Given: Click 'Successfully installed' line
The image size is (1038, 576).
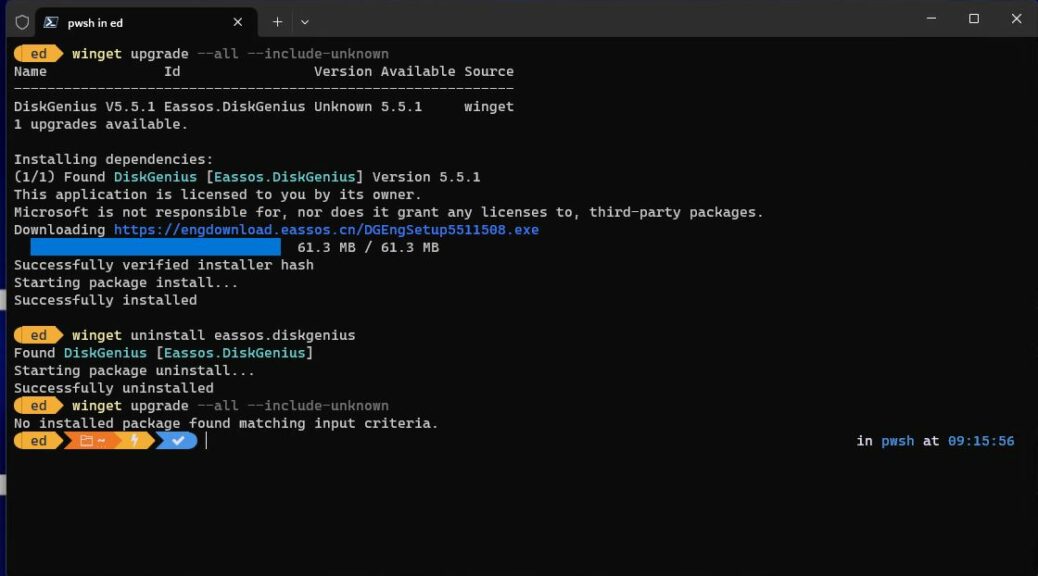Looking at the screenshot, I should pos(105,300).
